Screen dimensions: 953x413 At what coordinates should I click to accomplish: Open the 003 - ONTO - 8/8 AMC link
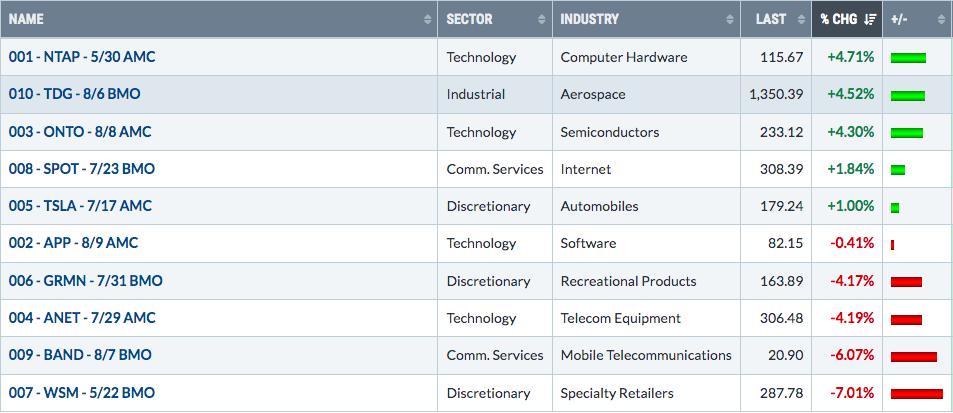80,132
